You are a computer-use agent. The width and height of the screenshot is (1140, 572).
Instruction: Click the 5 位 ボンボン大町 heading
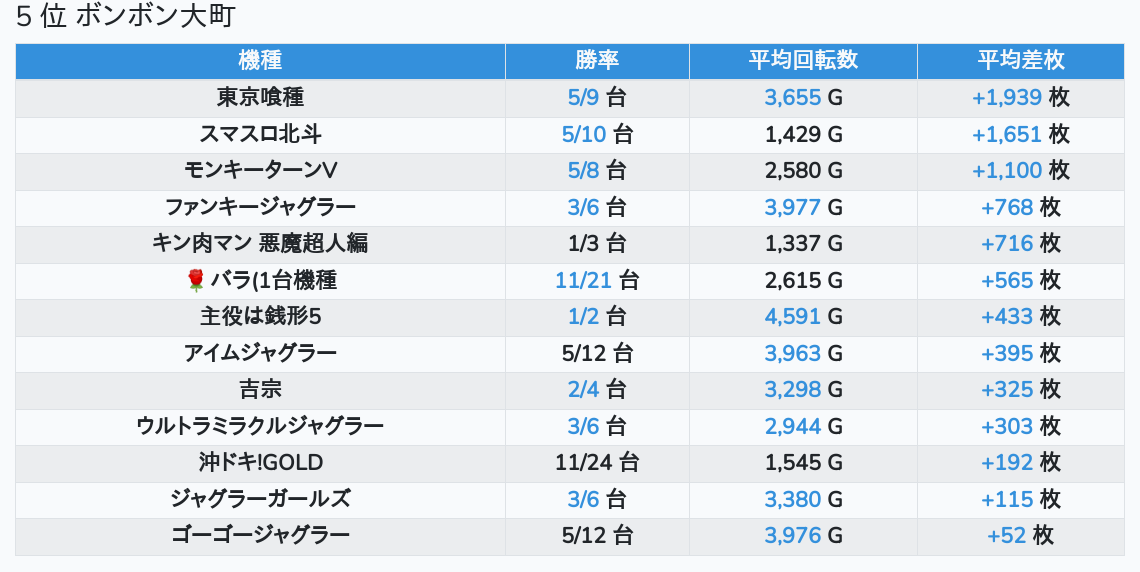(x=125, y=17)
